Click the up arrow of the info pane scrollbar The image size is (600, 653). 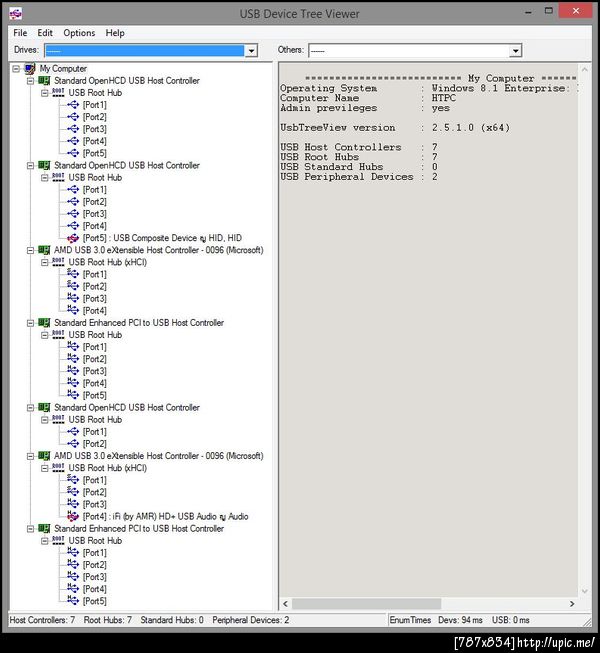coord(585,70)
